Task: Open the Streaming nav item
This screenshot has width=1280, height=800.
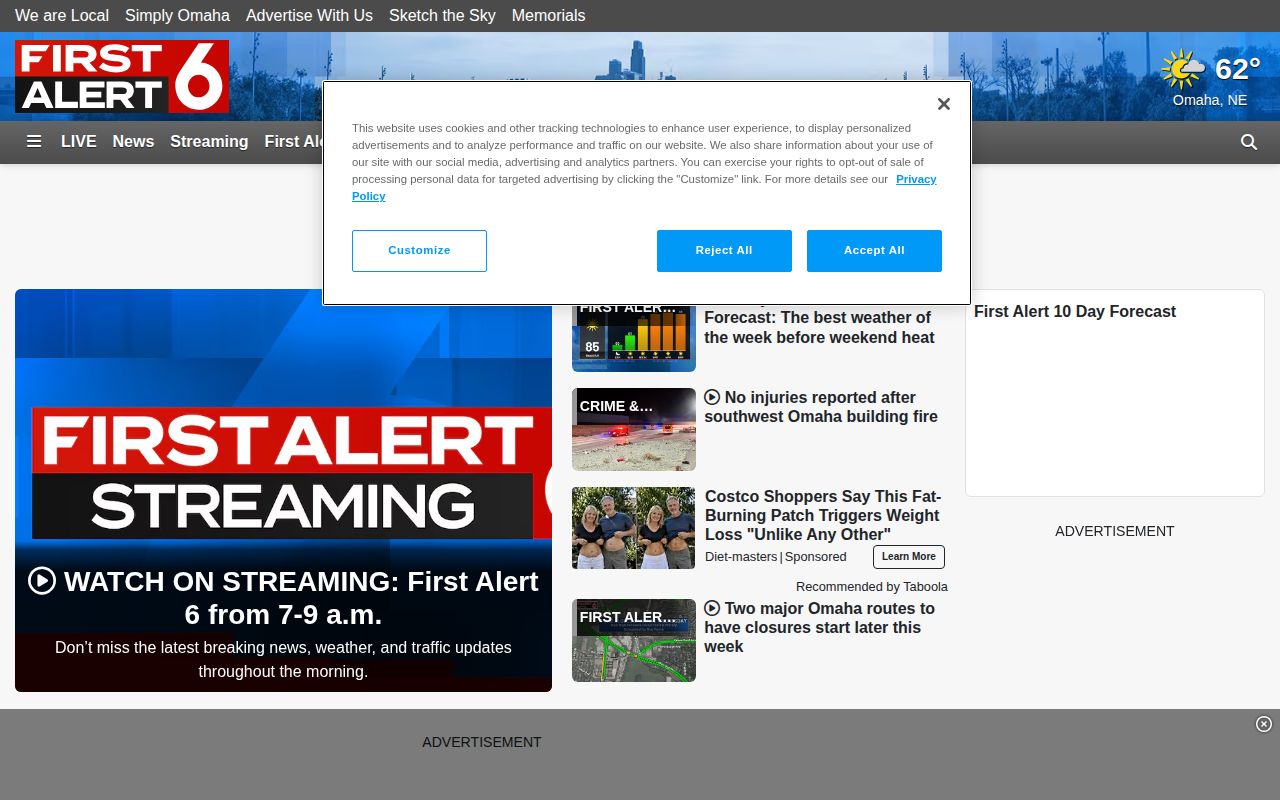Action: pyautogui.click(x=209, y=142)
